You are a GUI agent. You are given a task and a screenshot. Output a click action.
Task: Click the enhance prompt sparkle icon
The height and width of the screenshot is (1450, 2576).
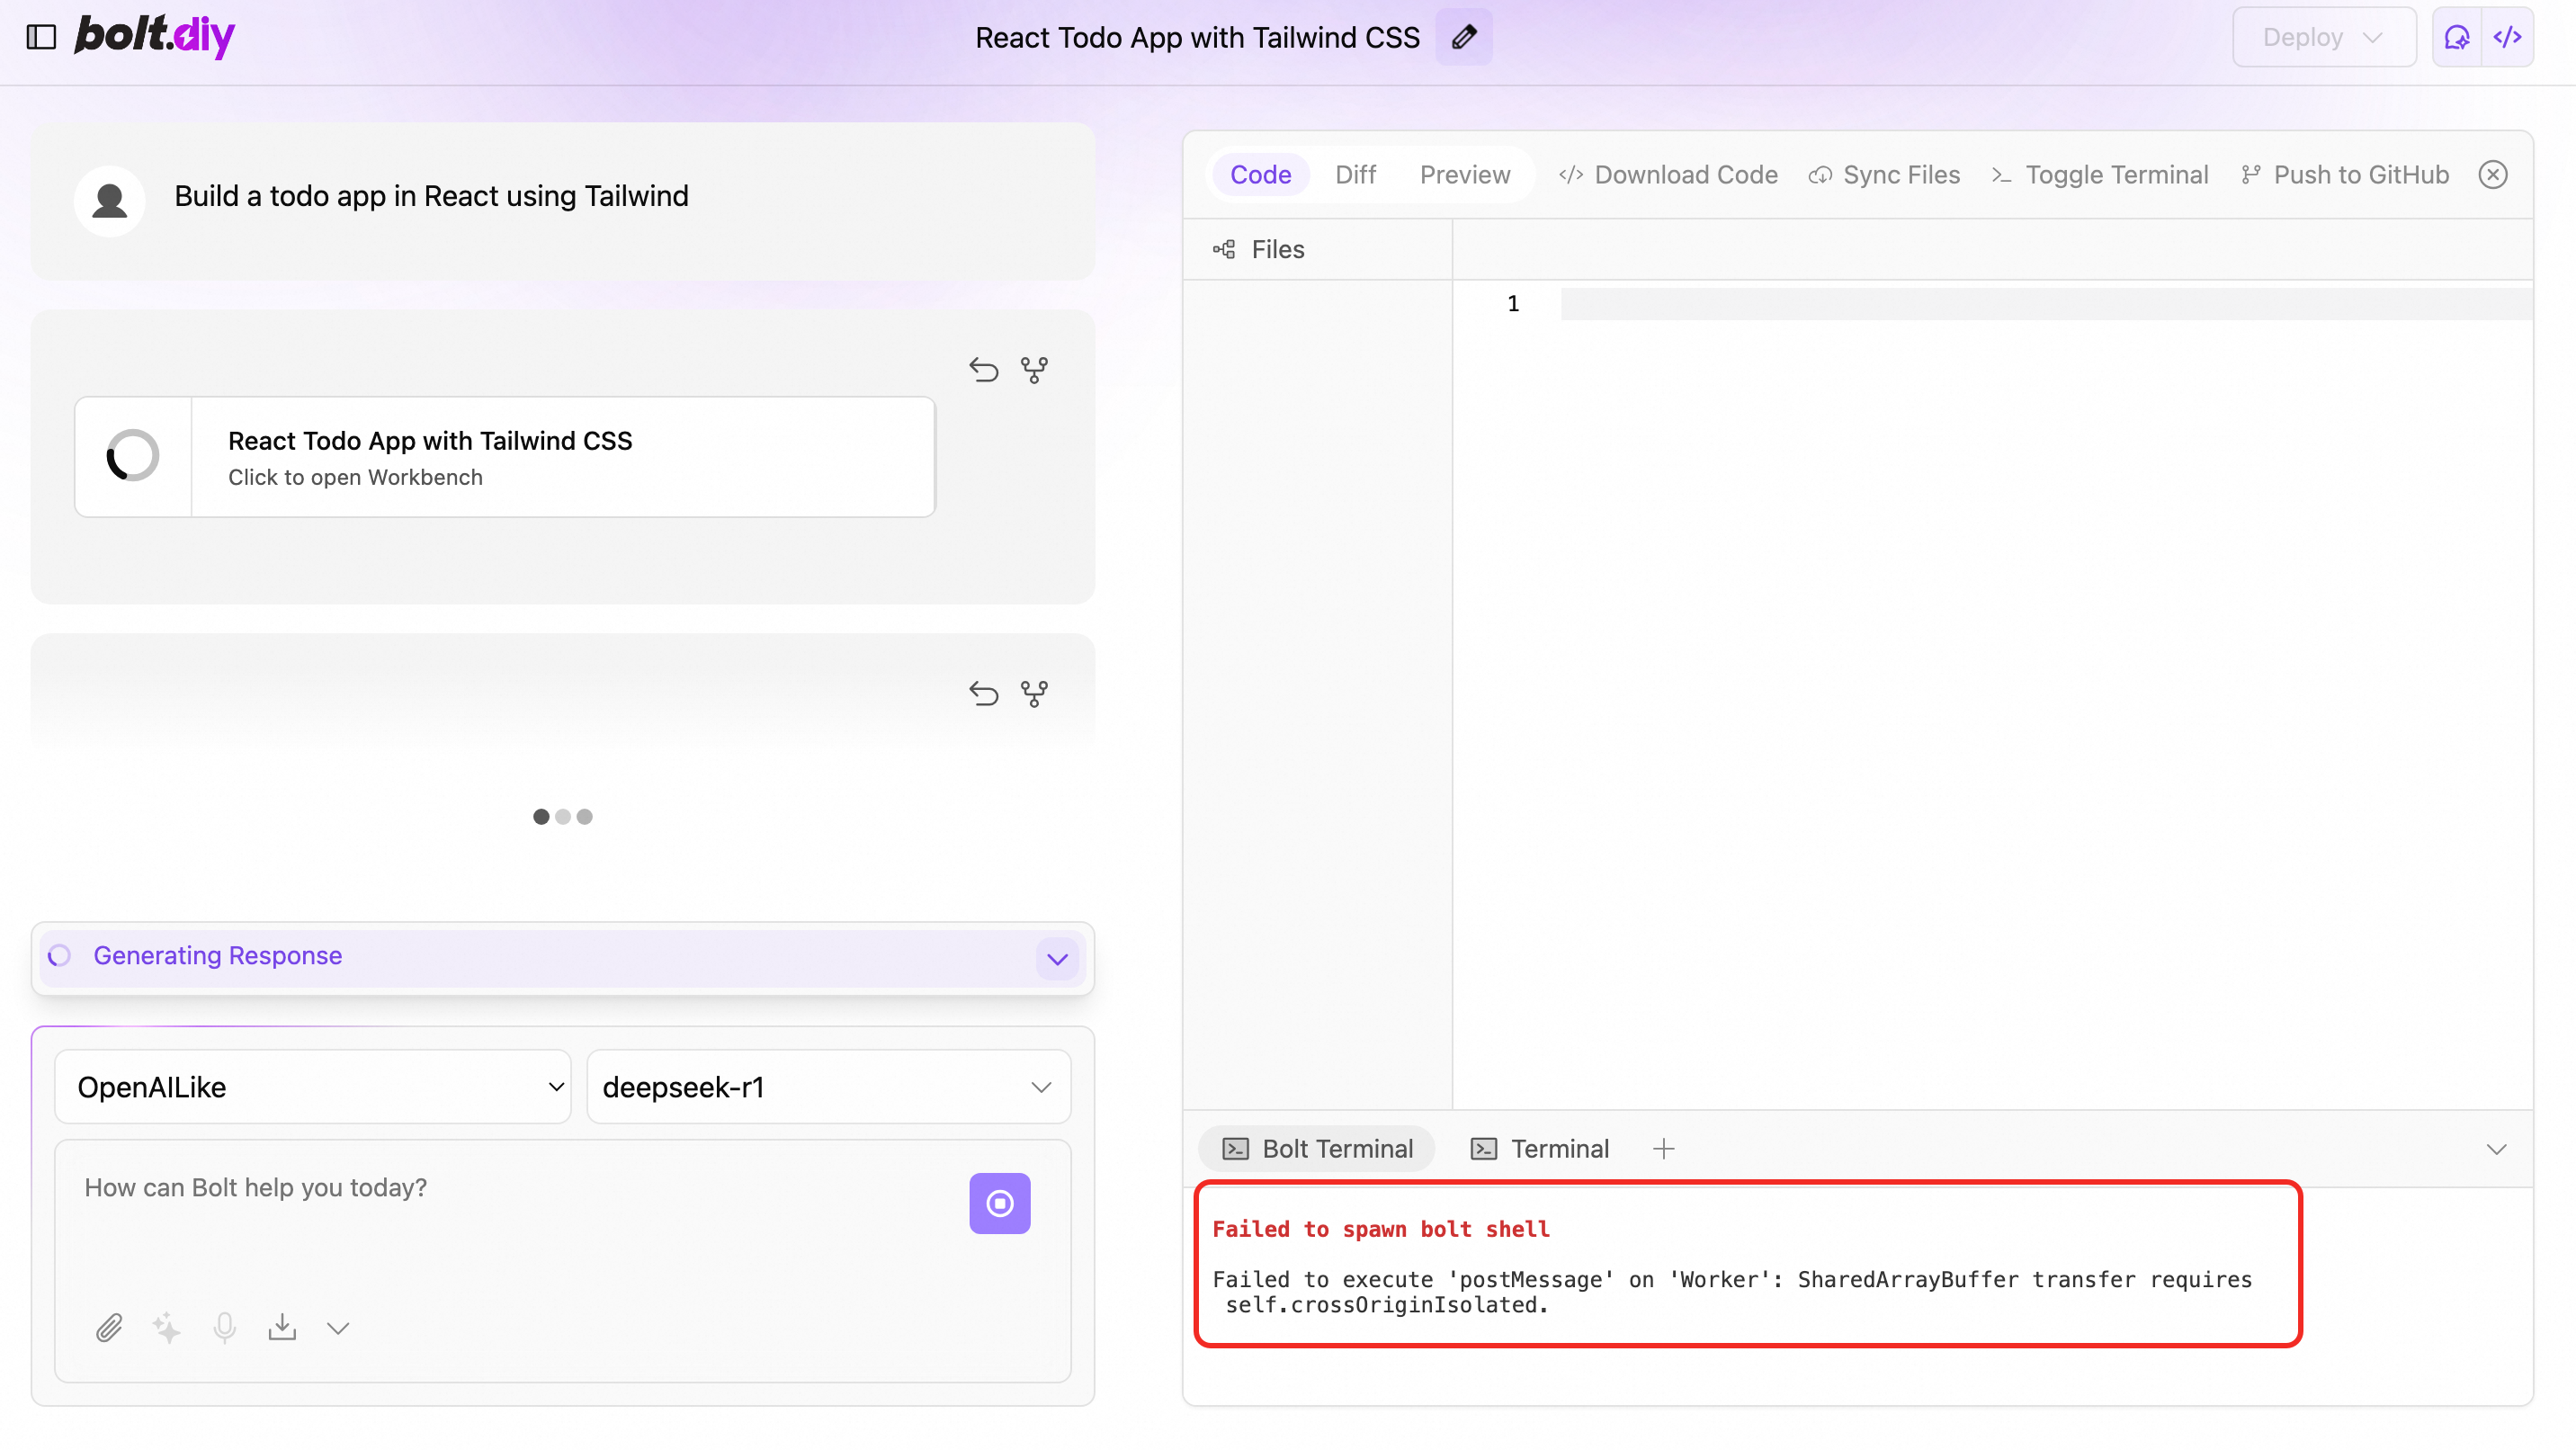click(x=166, y=1328)
